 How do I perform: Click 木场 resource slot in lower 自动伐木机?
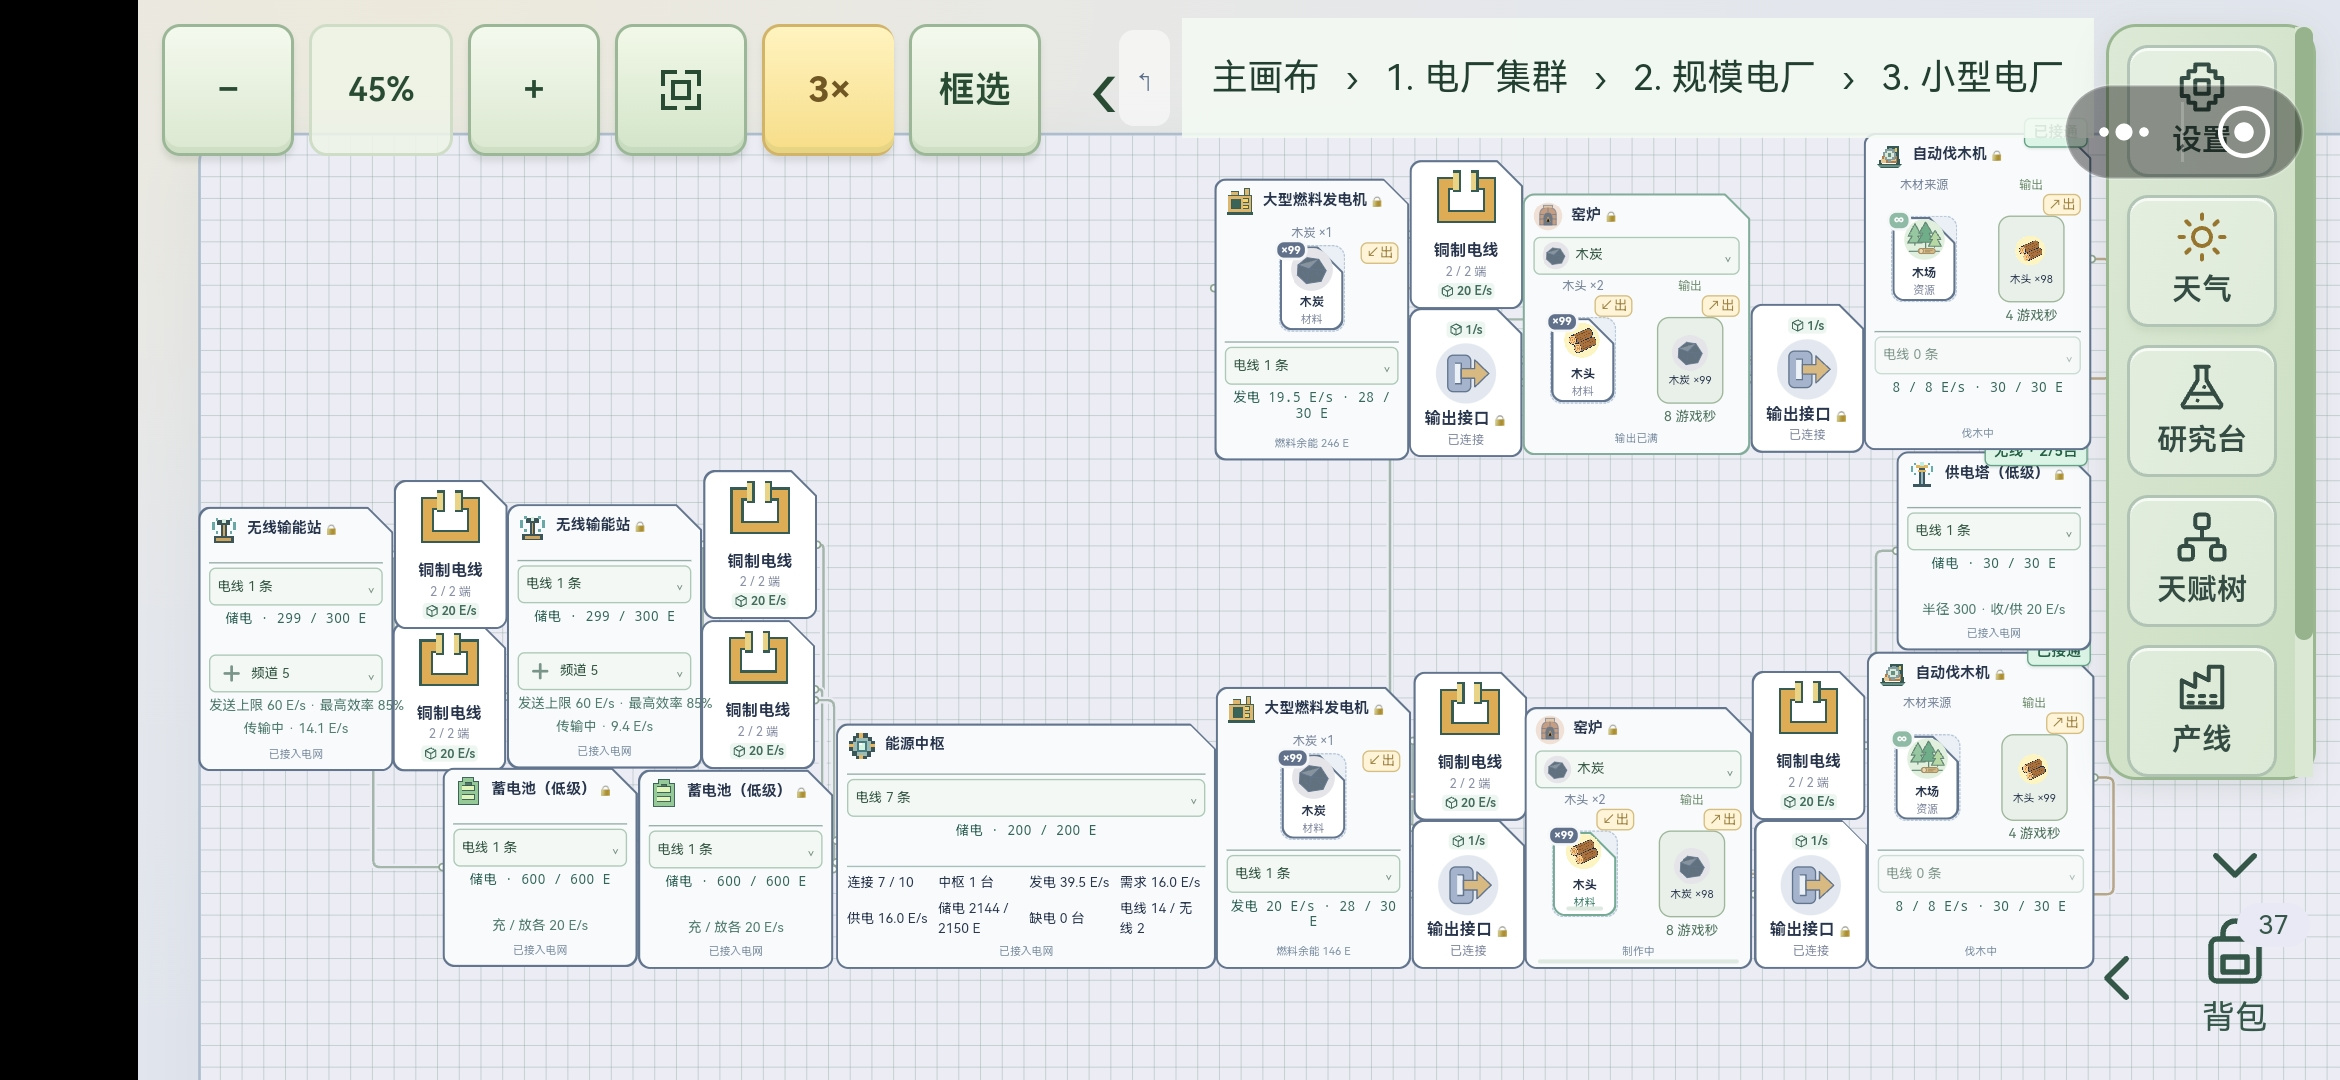pyautogui.click(x=1927, y=777)
